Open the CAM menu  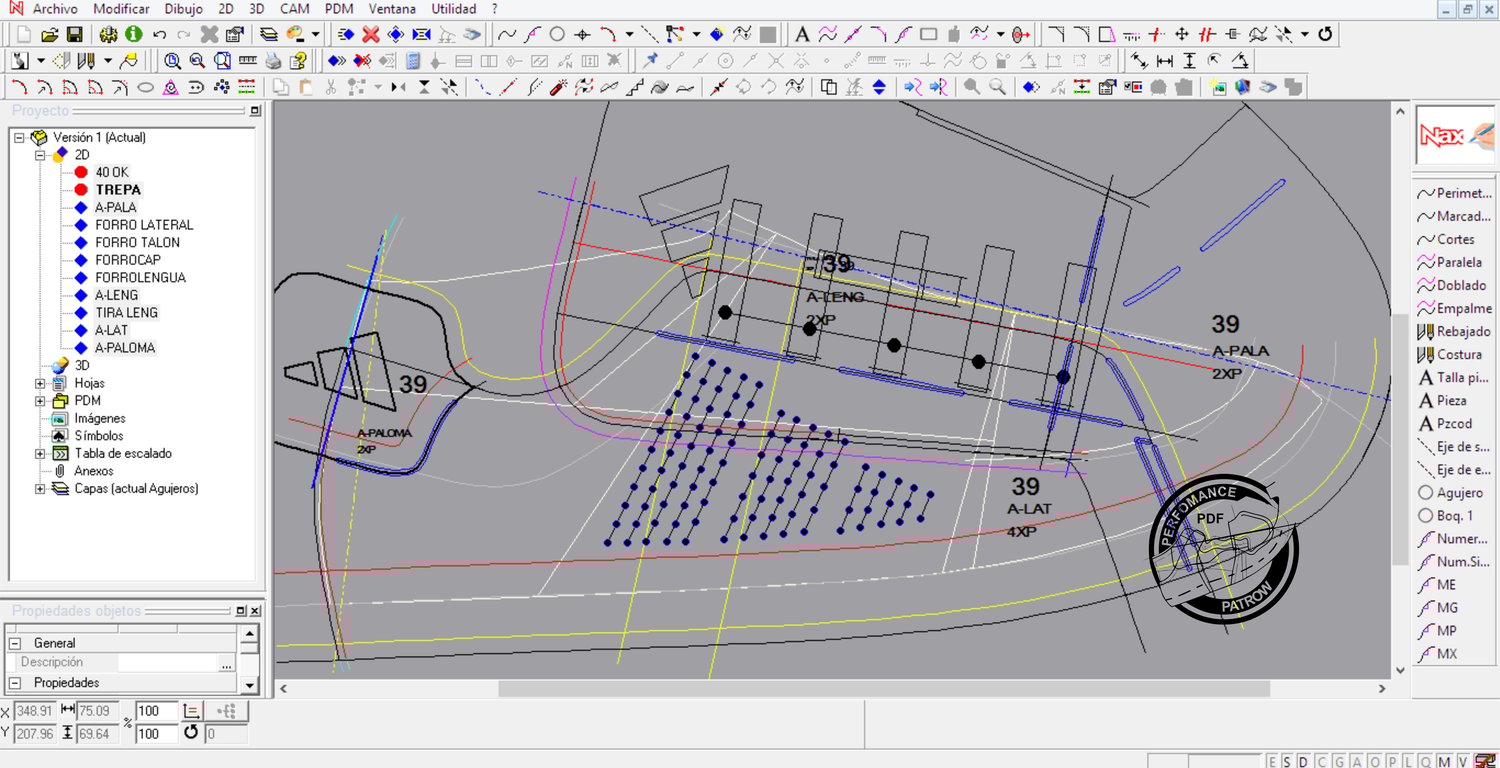(x=294, y=9)
